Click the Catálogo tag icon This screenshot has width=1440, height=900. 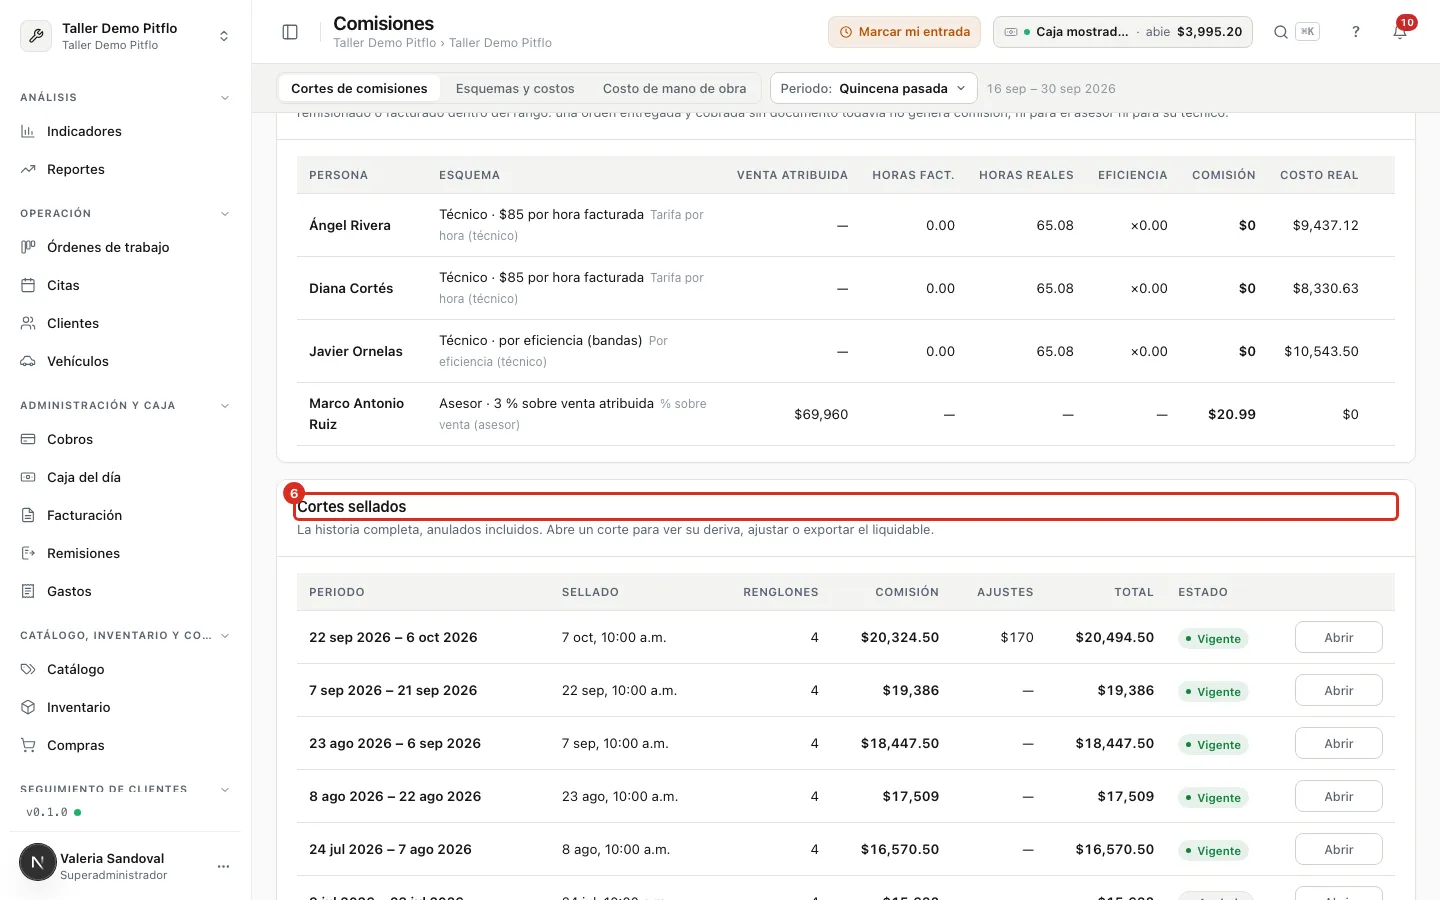point(28,669)
